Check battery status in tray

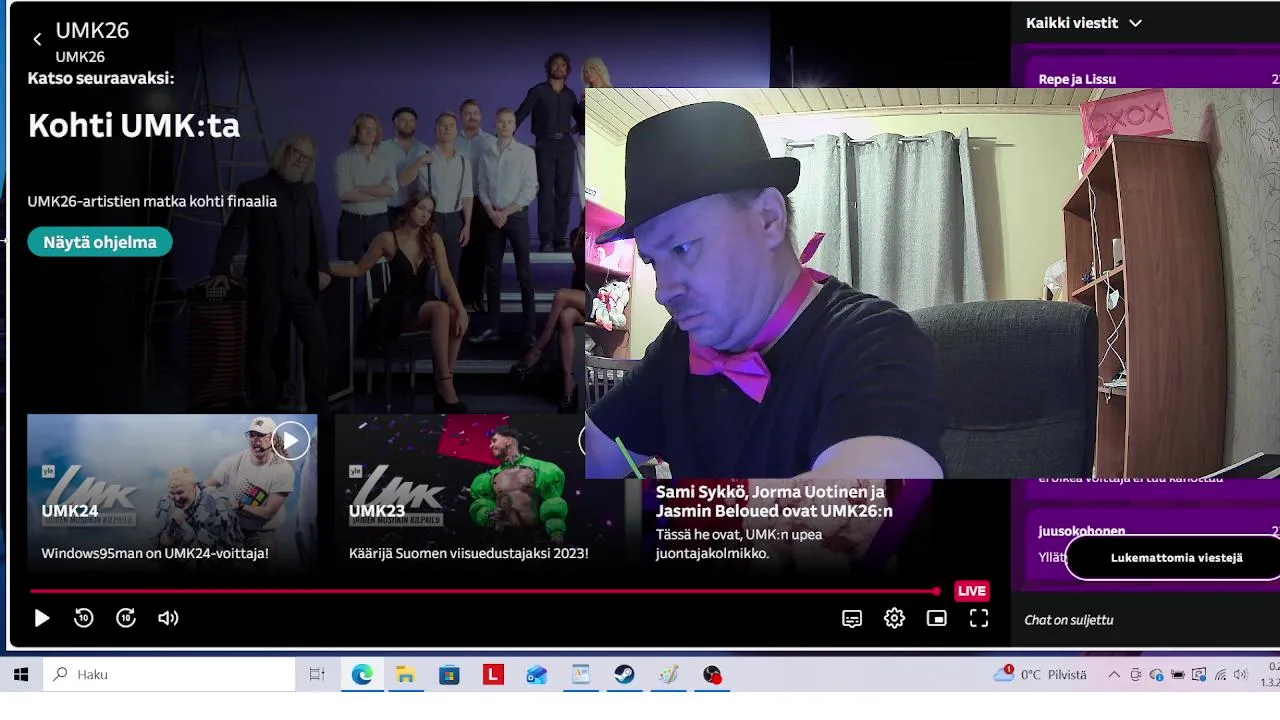coord(1178,675)
